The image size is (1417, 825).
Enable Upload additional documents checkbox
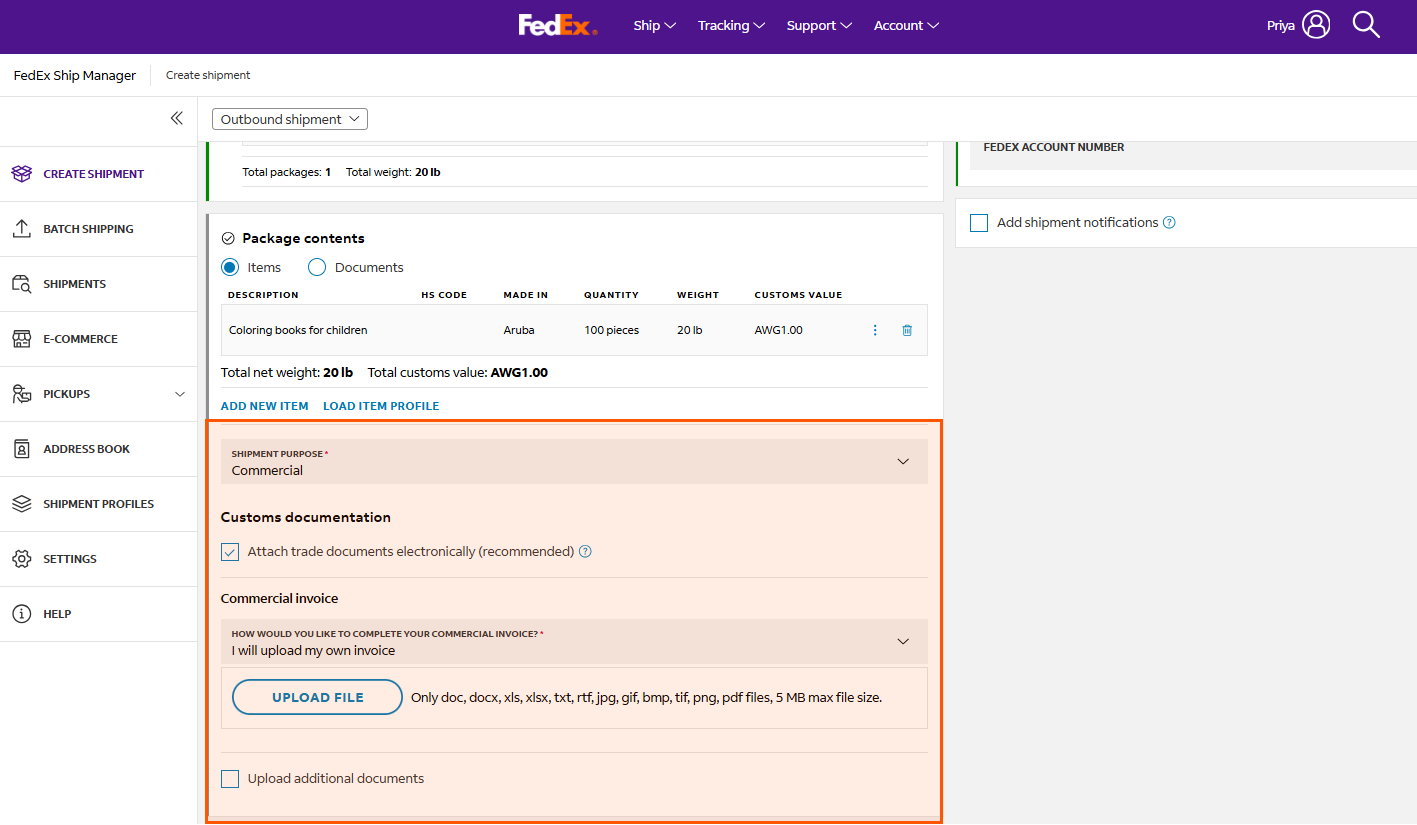click(230, 779)
